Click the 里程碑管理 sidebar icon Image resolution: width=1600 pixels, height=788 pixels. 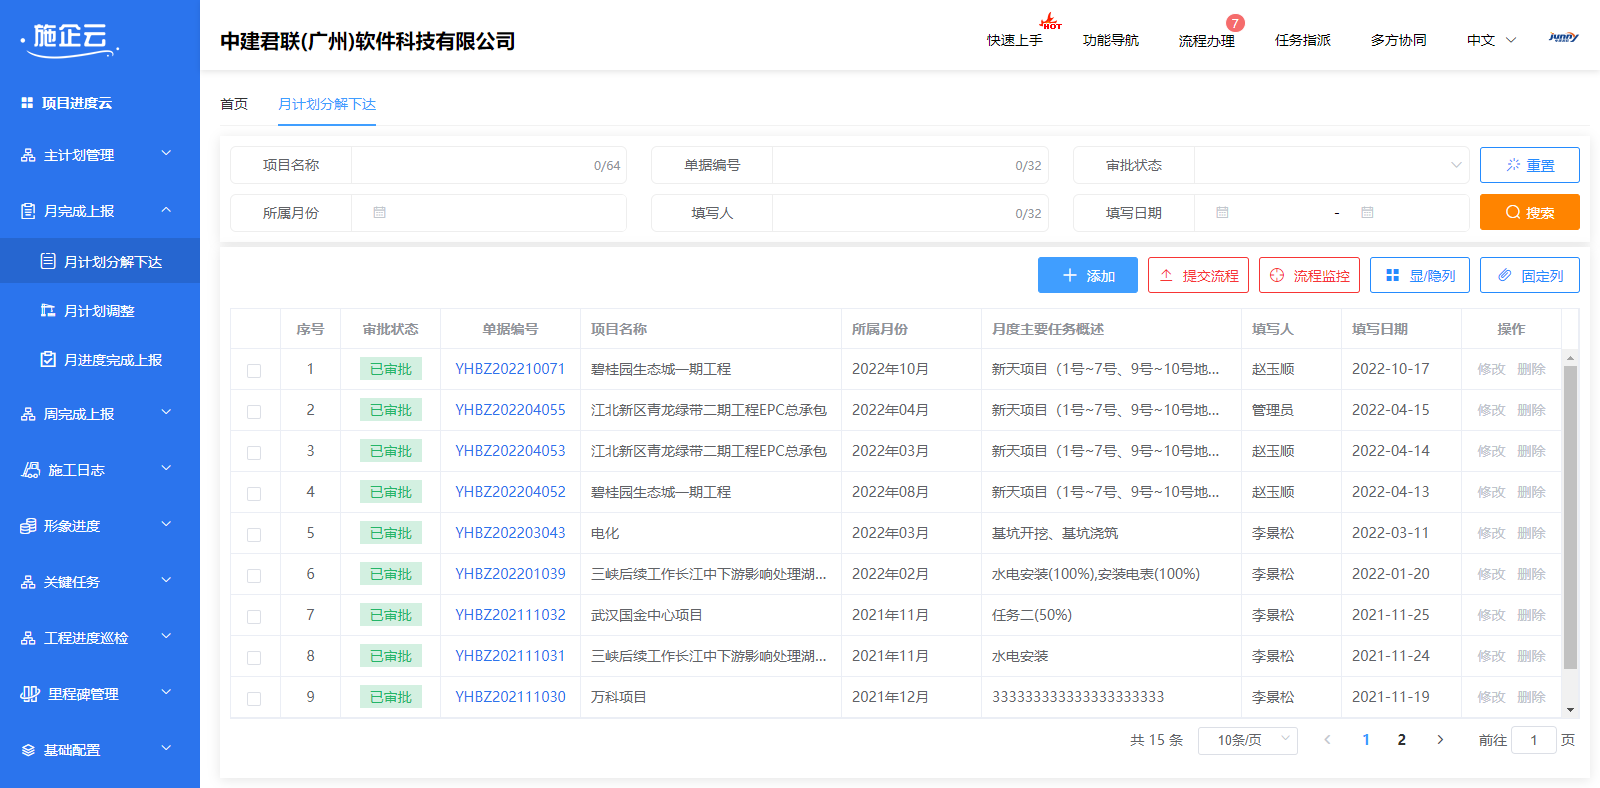[30, 694]
